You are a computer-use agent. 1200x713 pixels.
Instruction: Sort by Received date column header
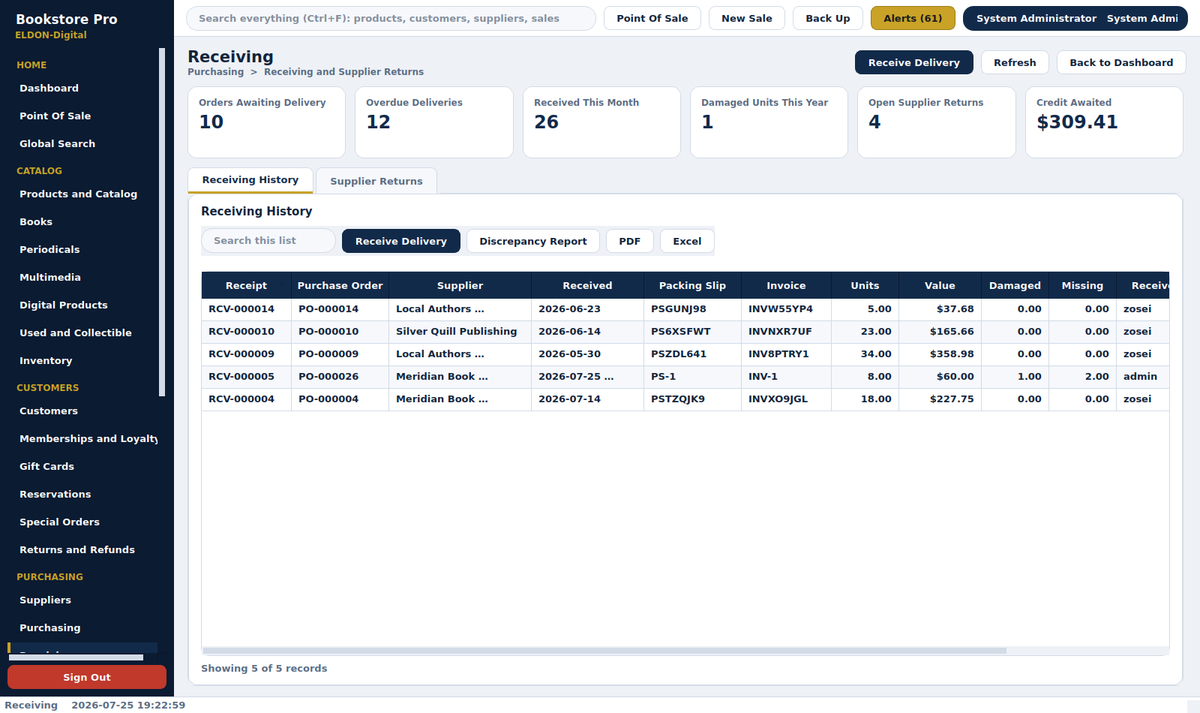point(587,285)
